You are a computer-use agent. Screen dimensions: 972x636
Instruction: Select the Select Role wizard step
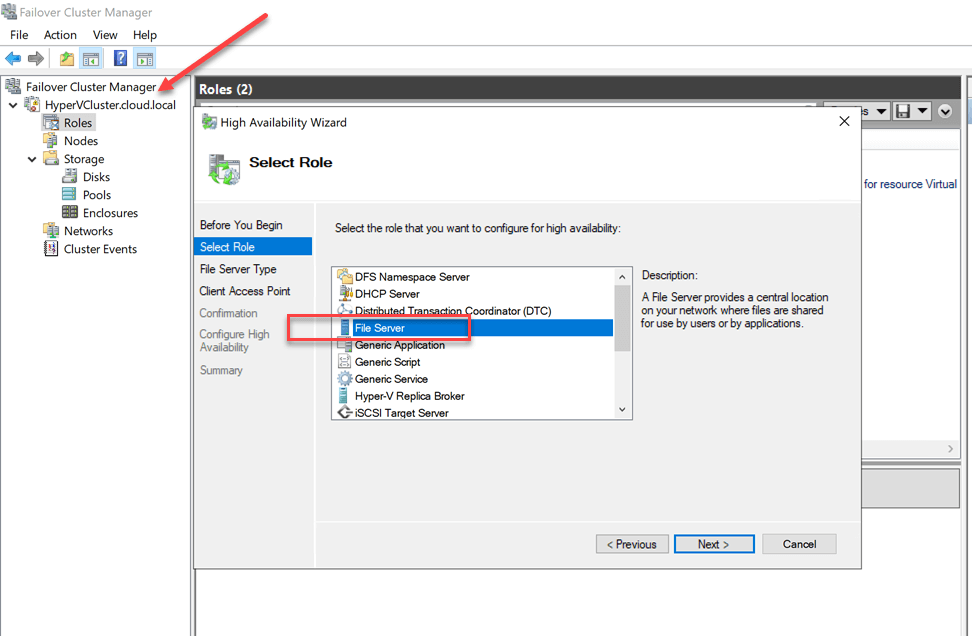click(x=253, y=247)
